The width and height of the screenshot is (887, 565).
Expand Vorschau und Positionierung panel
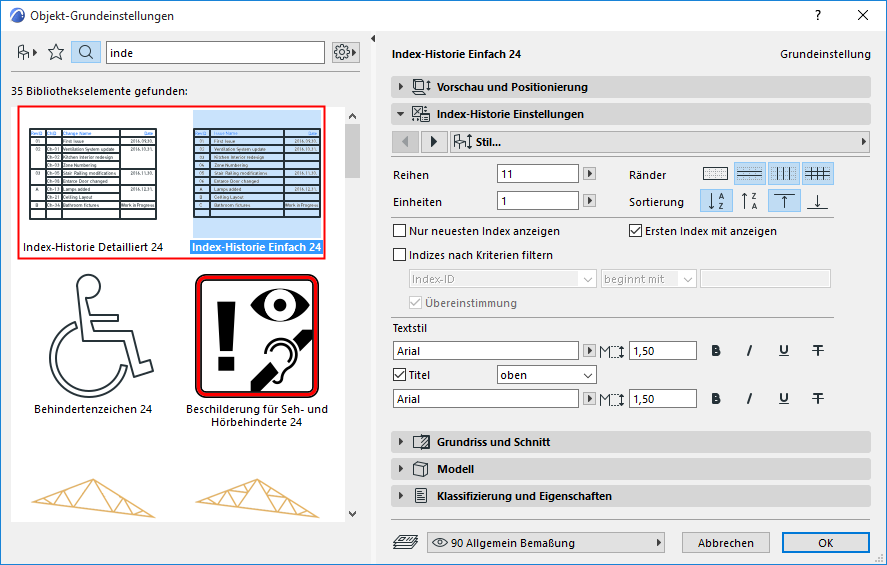coord(631,87)
